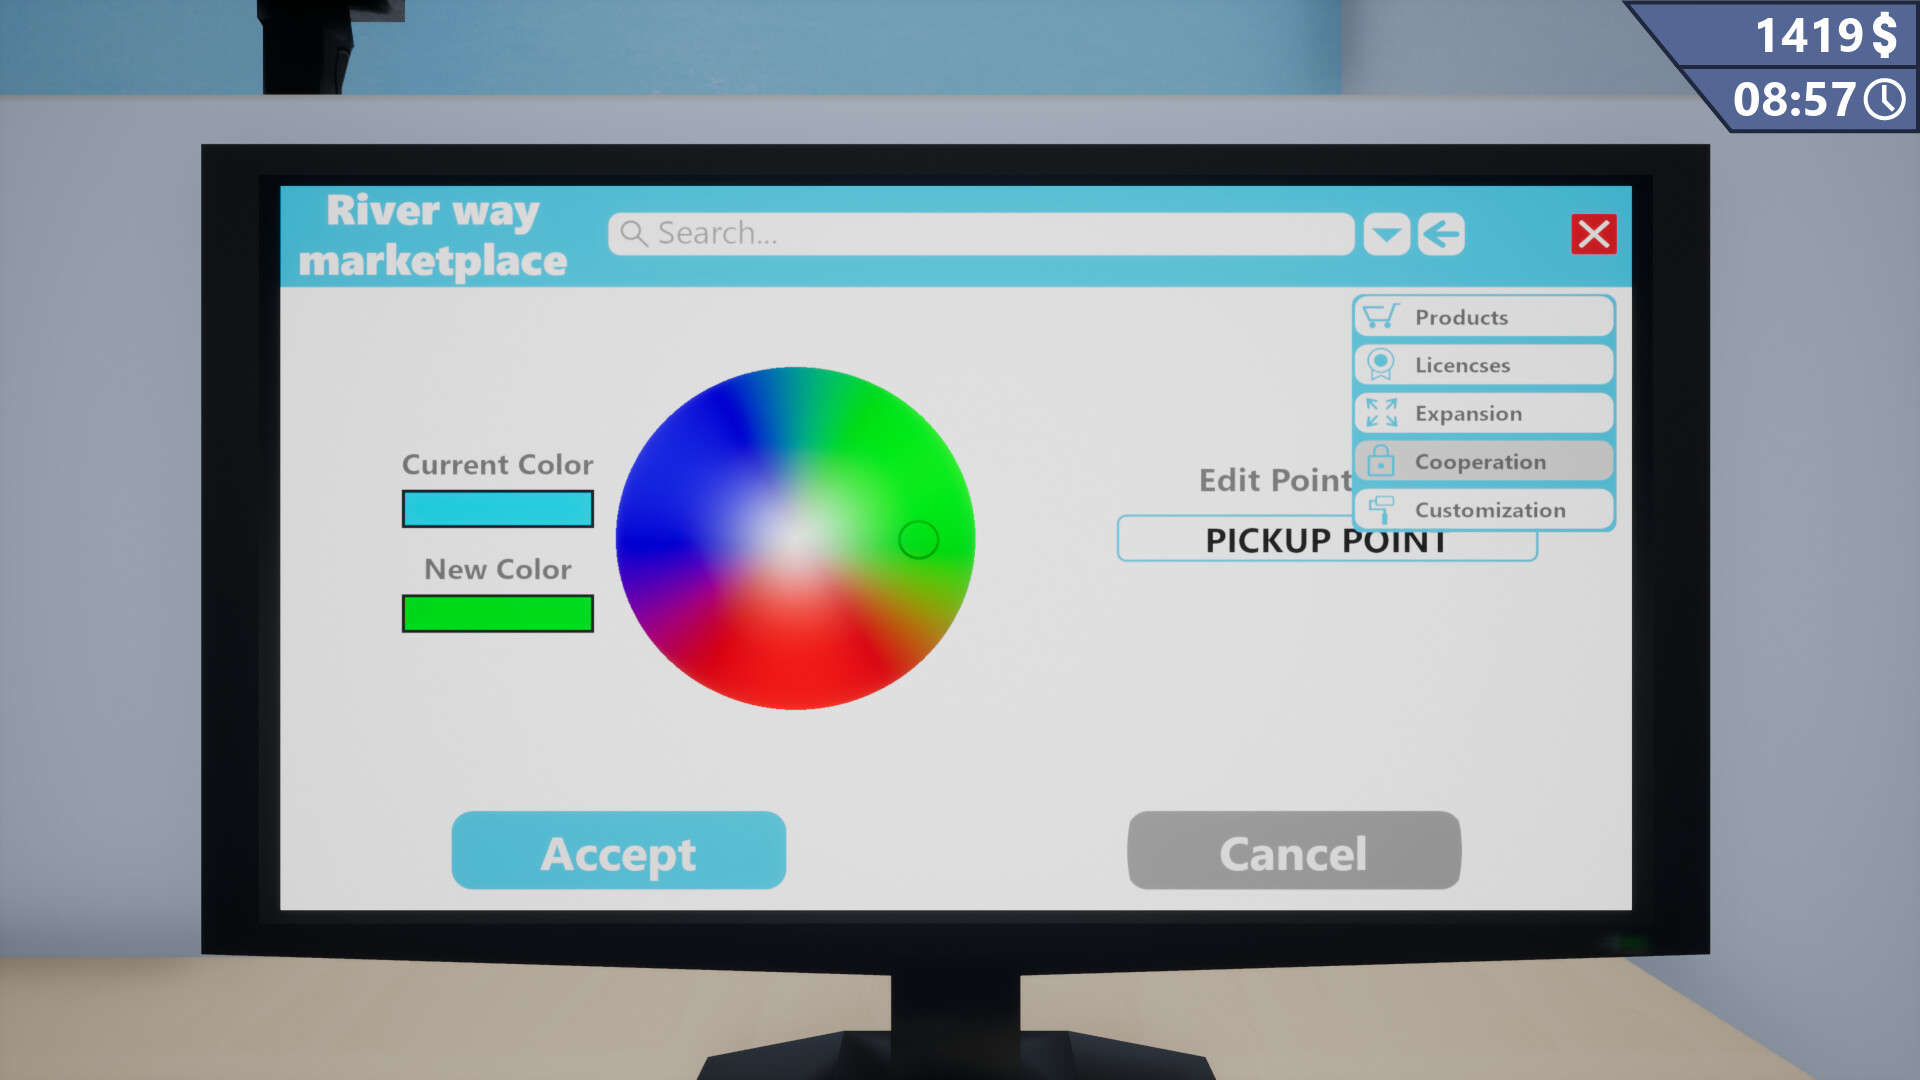Click the Customization icon in sidebar
Screen dimensions: 1920x1080
[x=1383, y=509]
